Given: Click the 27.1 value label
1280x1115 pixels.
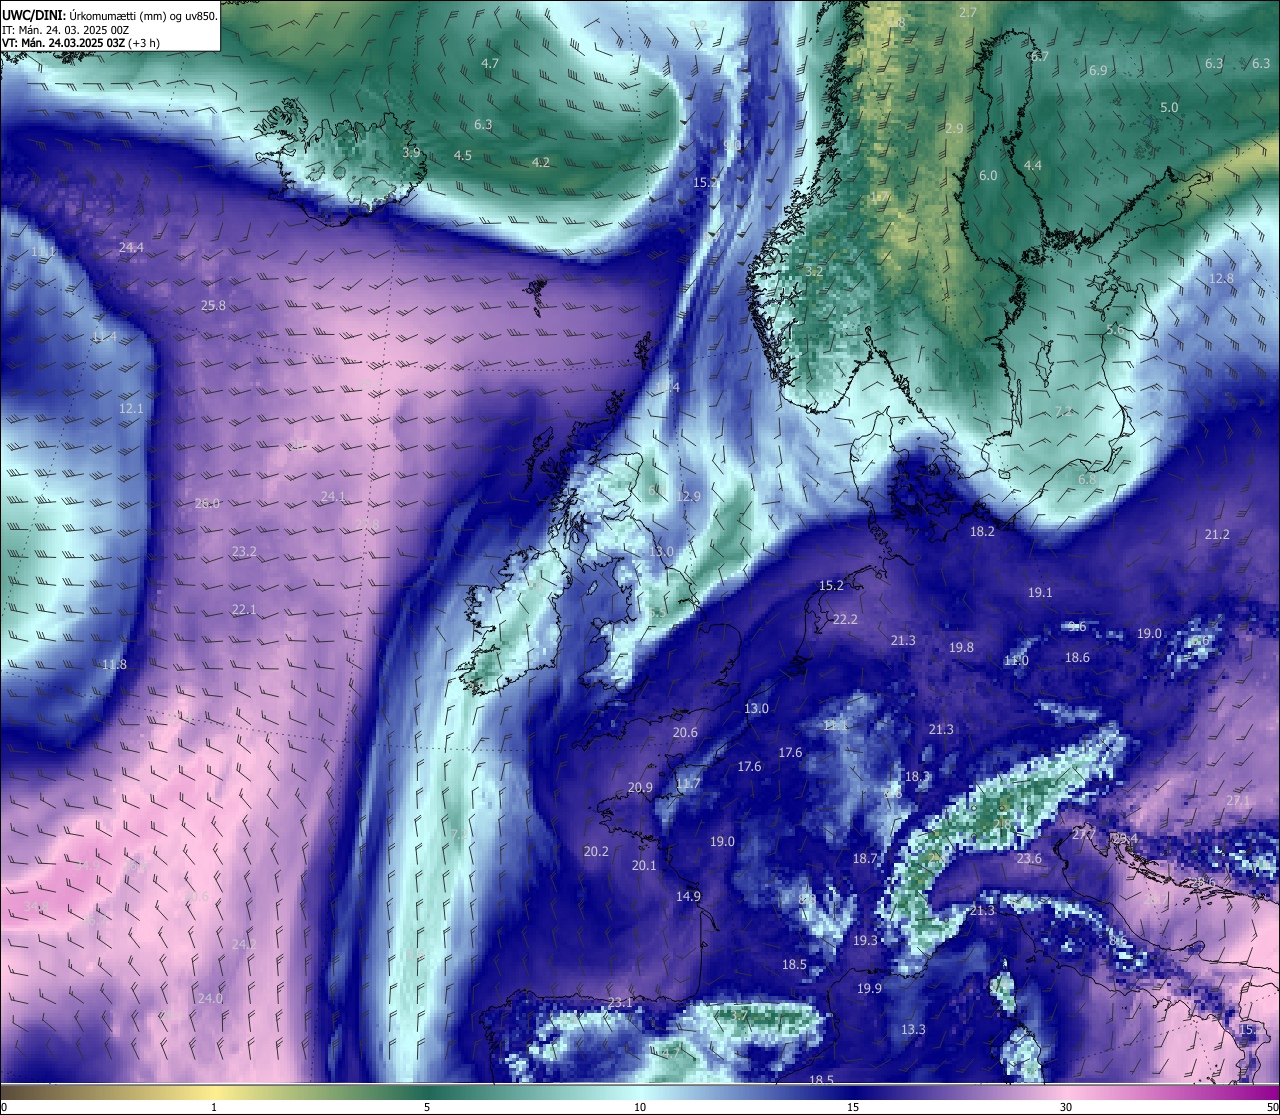Looking at the screenshot, I should [x=1238, y=801].
